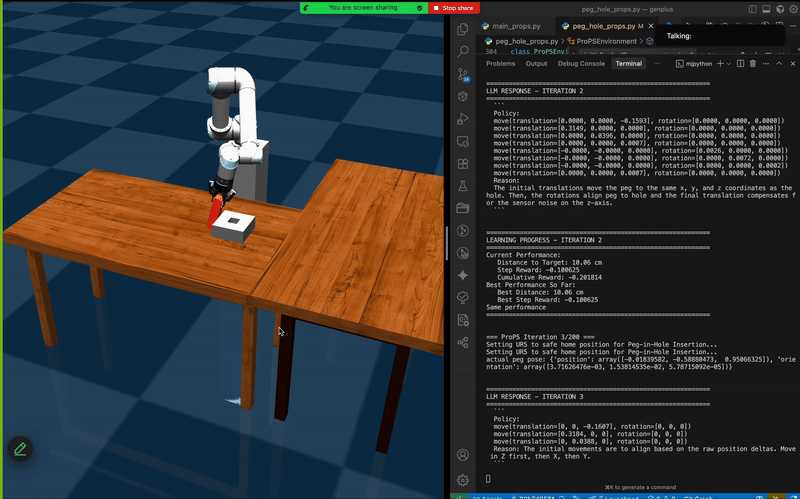
Task: Open the main_props.py editor tab
Action: 516,26
